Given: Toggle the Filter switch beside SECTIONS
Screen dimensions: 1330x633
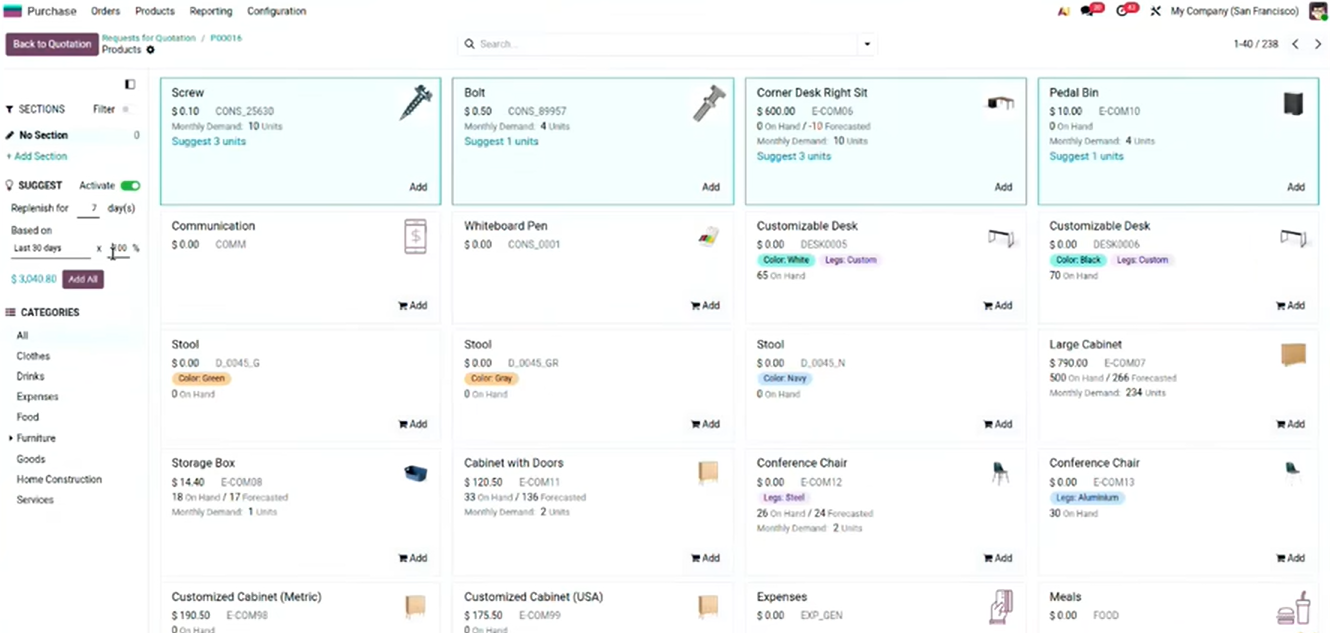Looking at the screenshot, I should (x=127, y=108).
